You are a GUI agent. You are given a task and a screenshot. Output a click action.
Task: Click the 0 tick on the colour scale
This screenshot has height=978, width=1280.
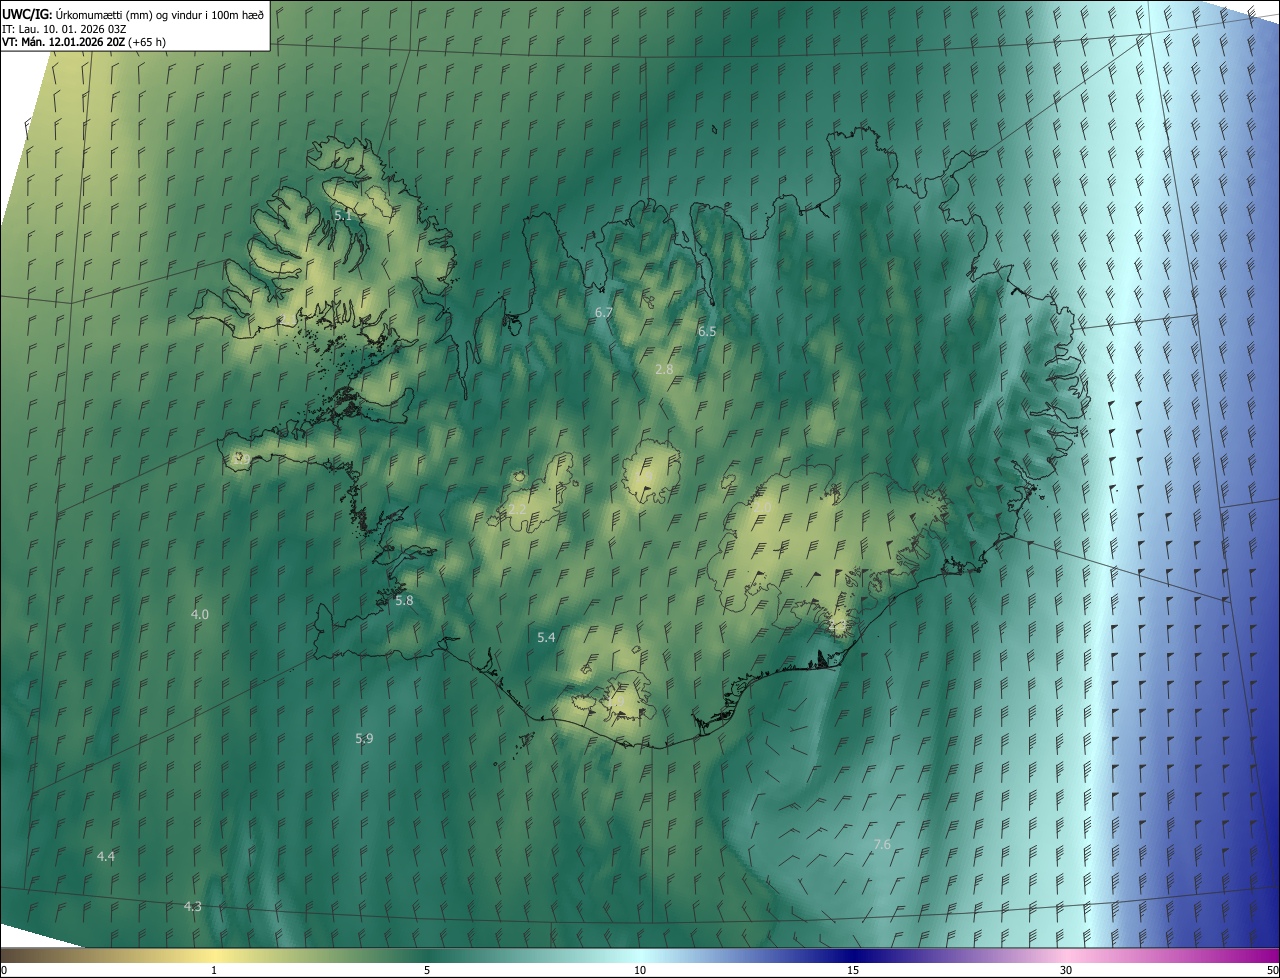click(x=4, y=970)
